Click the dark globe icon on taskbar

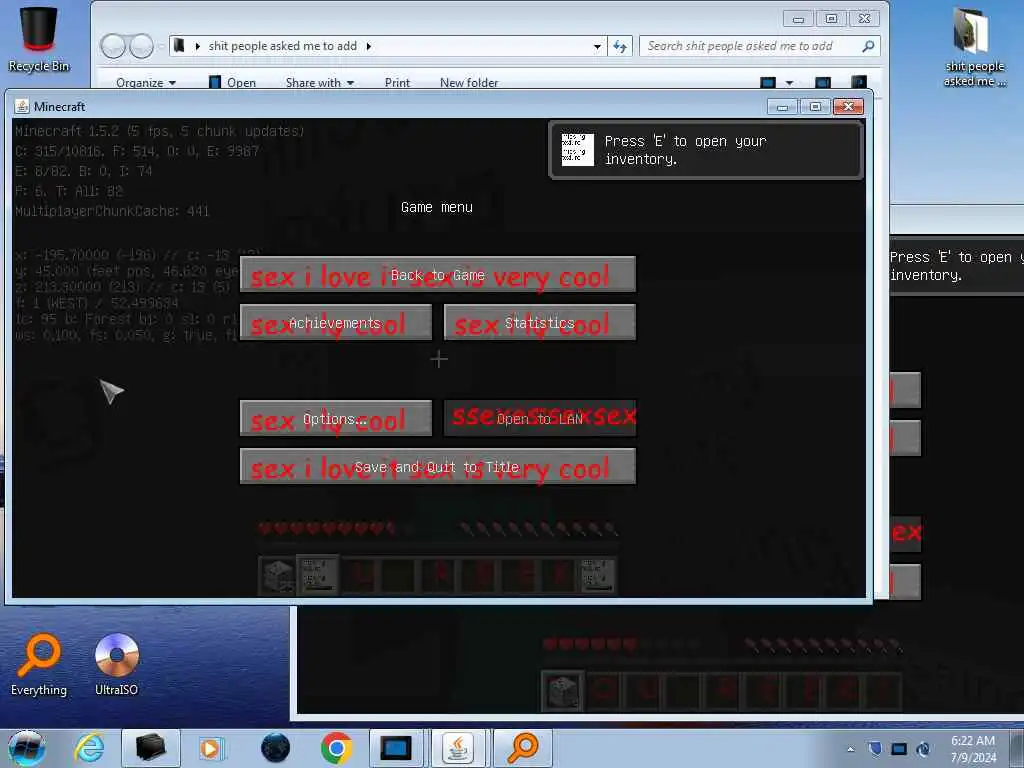(x=275, y=748)
